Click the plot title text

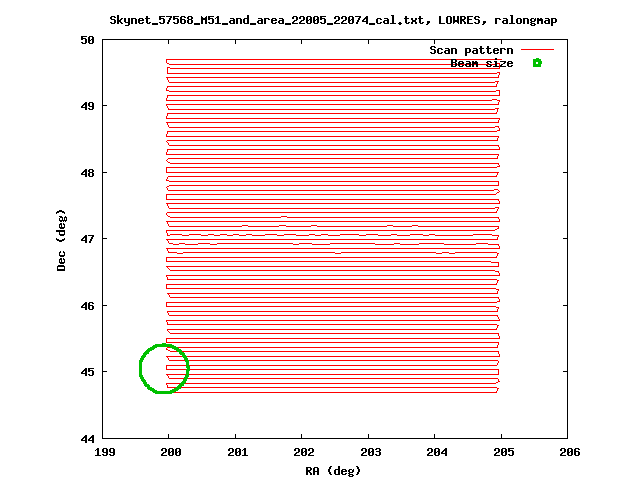click(x=333, y=20)
